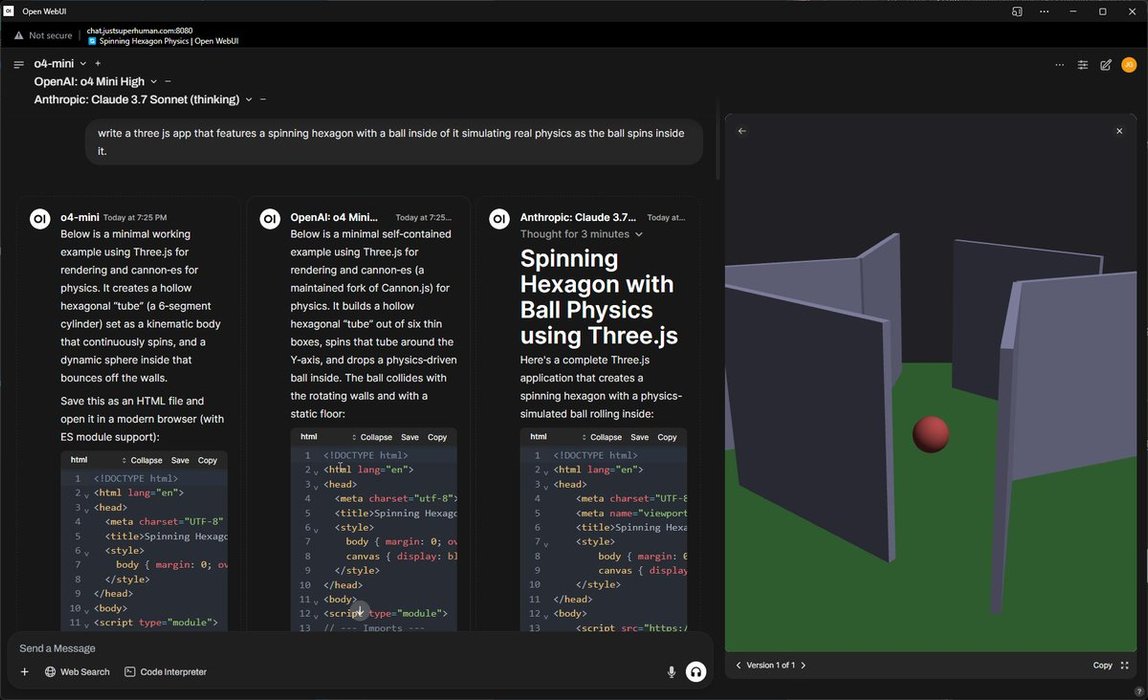This screenshot has height=700, width=1148.
Task: Fold script tag in o4-mini line 11
Action: click(x=86, y=625)
